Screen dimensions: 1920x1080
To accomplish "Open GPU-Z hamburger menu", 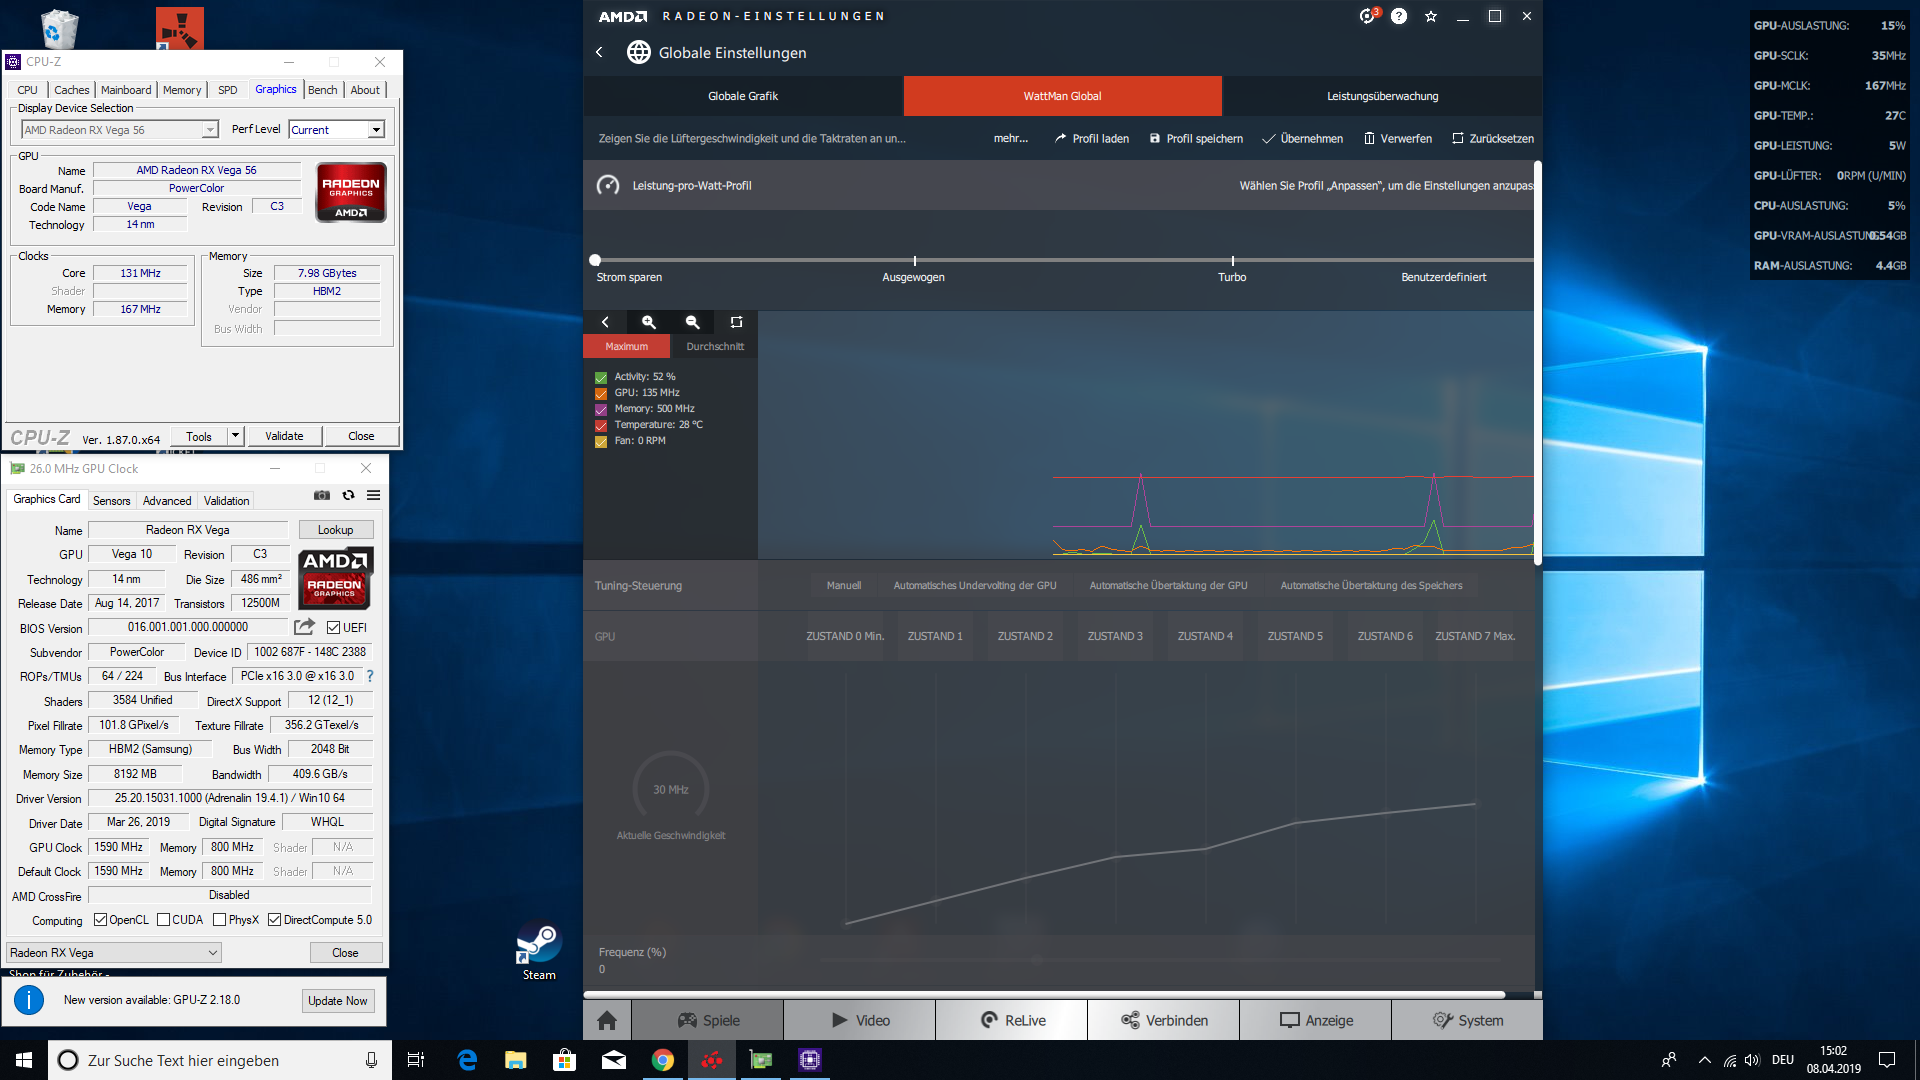I will click(373, 495).
